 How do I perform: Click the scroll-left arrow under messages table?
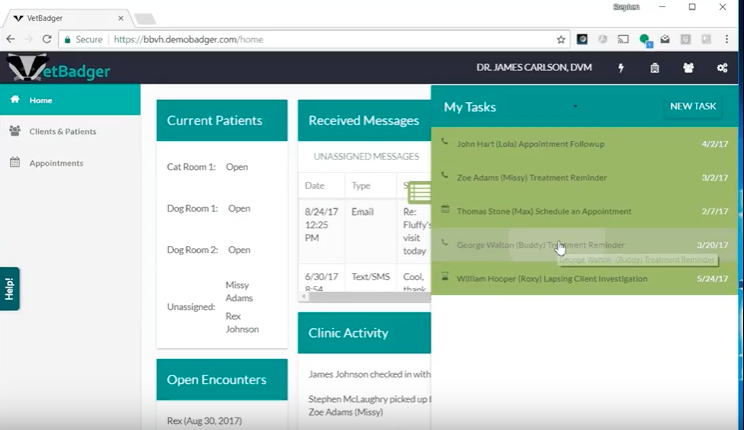click(x=304, y=296)
